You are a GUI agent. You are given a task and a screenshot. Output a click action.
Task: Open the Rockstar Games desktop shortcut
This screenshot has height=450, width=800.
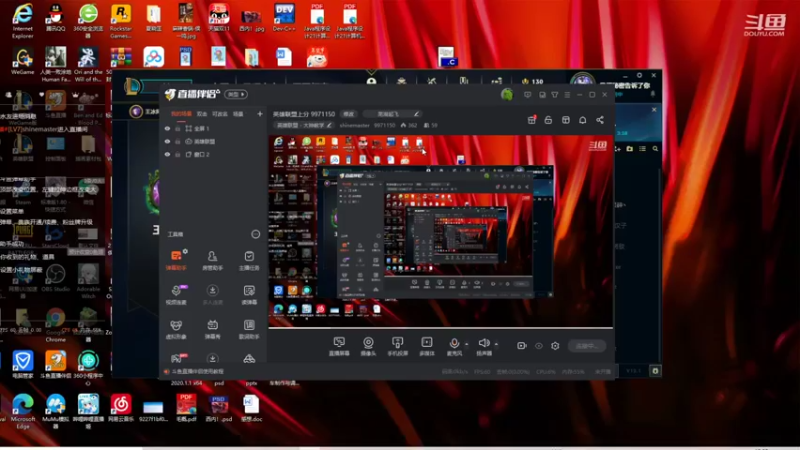[120, 20]
